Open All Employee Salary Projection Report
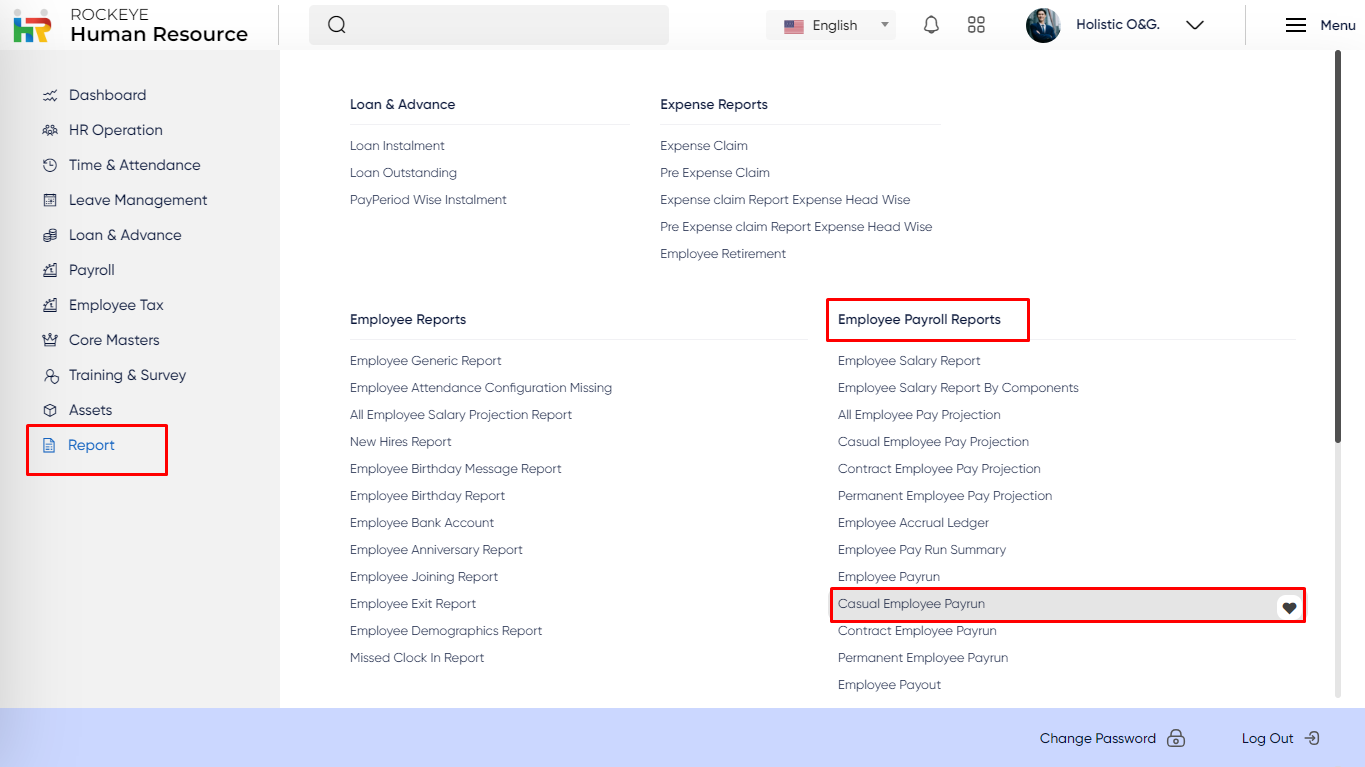The image size is (1365, 767). pyautogui.click(x=461, y=415)
